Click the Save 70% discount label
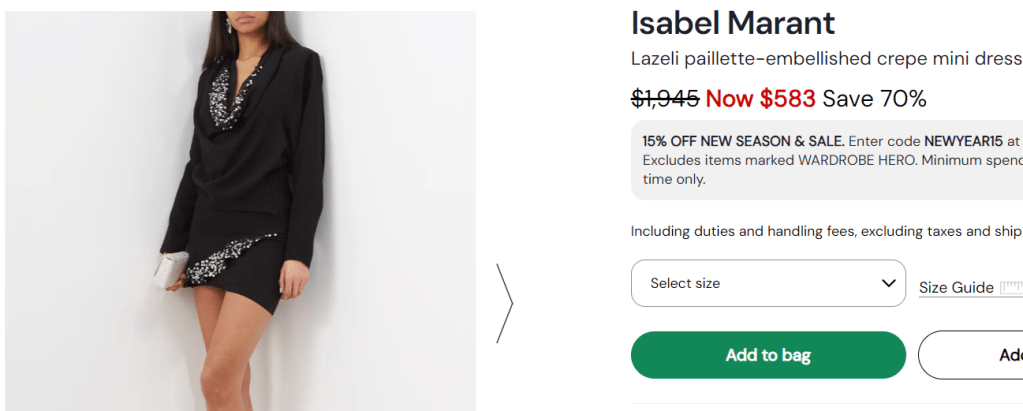Screen dimensions: 1023x411 click(875, 99)
